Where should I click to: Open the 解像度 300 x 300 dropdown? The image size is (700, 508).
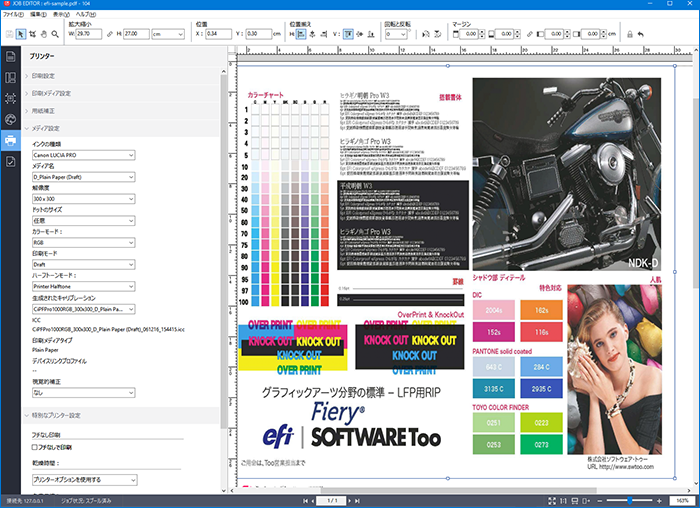click(83, 199)
